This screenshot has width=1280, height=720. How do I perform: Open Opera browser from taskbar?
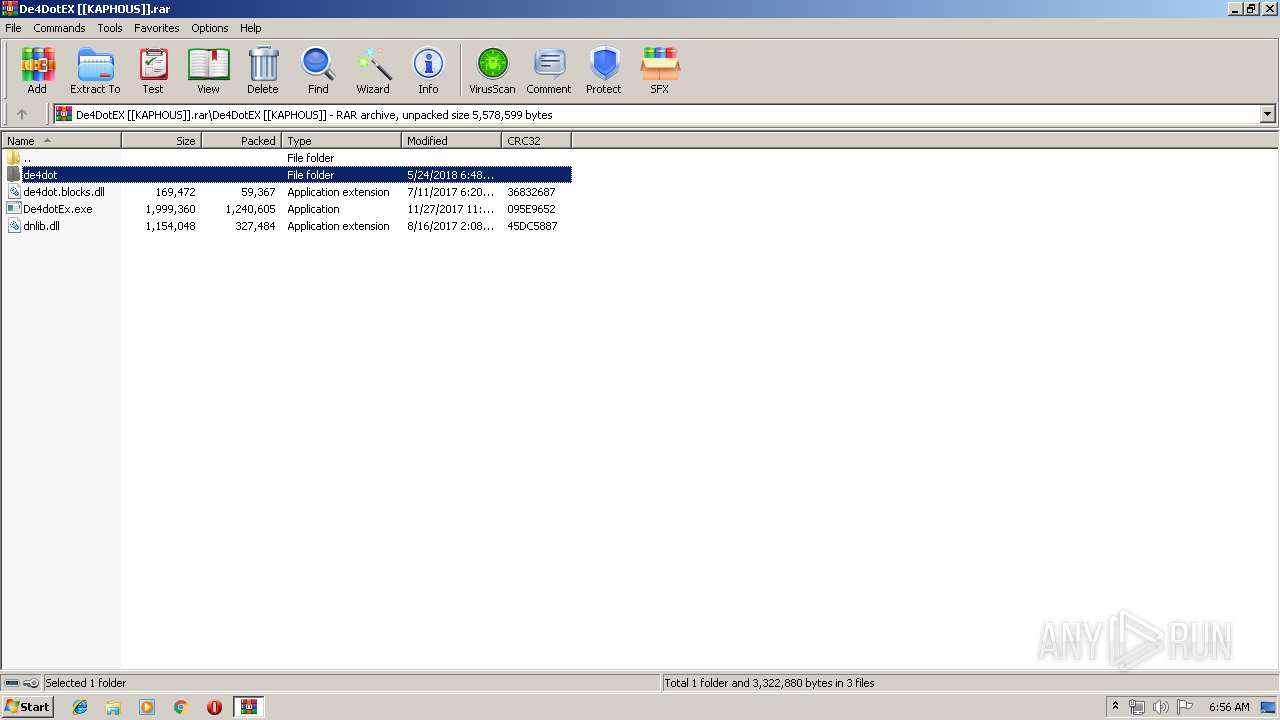(214, 707)
